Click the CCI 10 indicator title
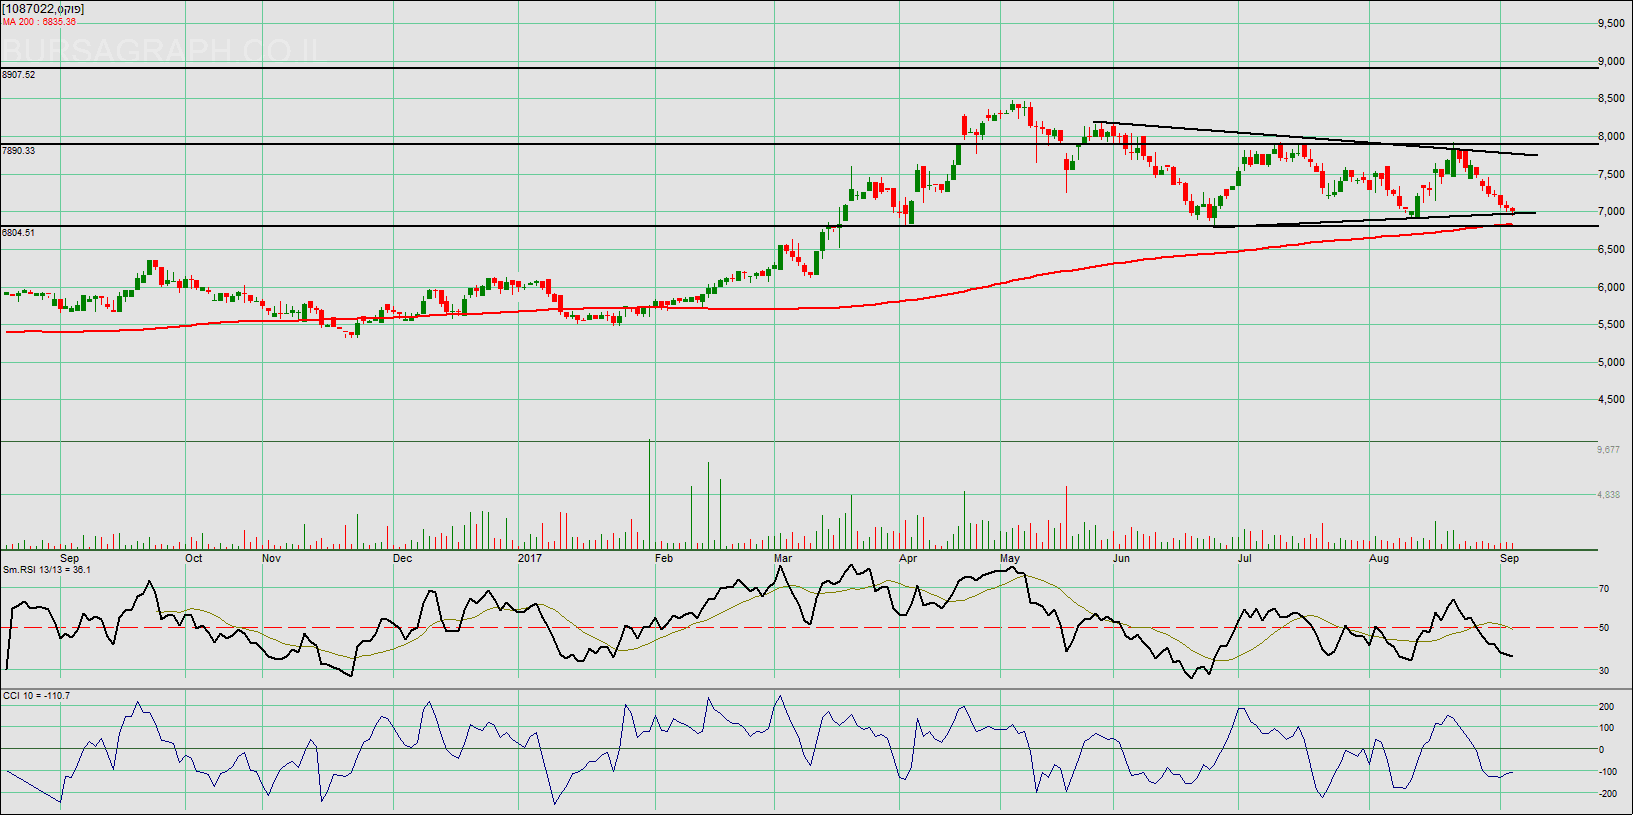Screen dimensions: 1633x815 pos(37,696)
